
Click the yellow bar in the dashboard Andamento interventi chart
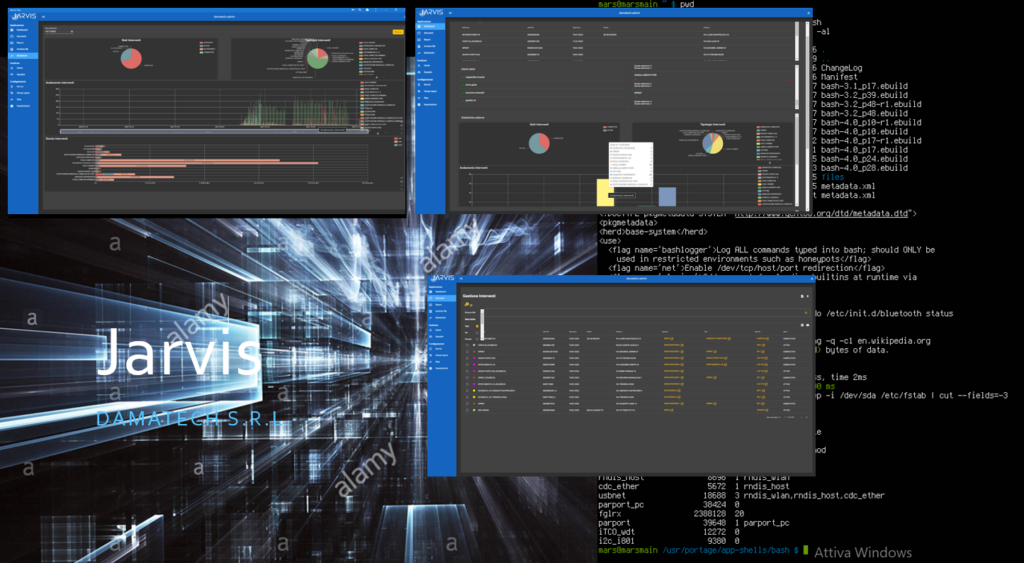click(605, 193)
